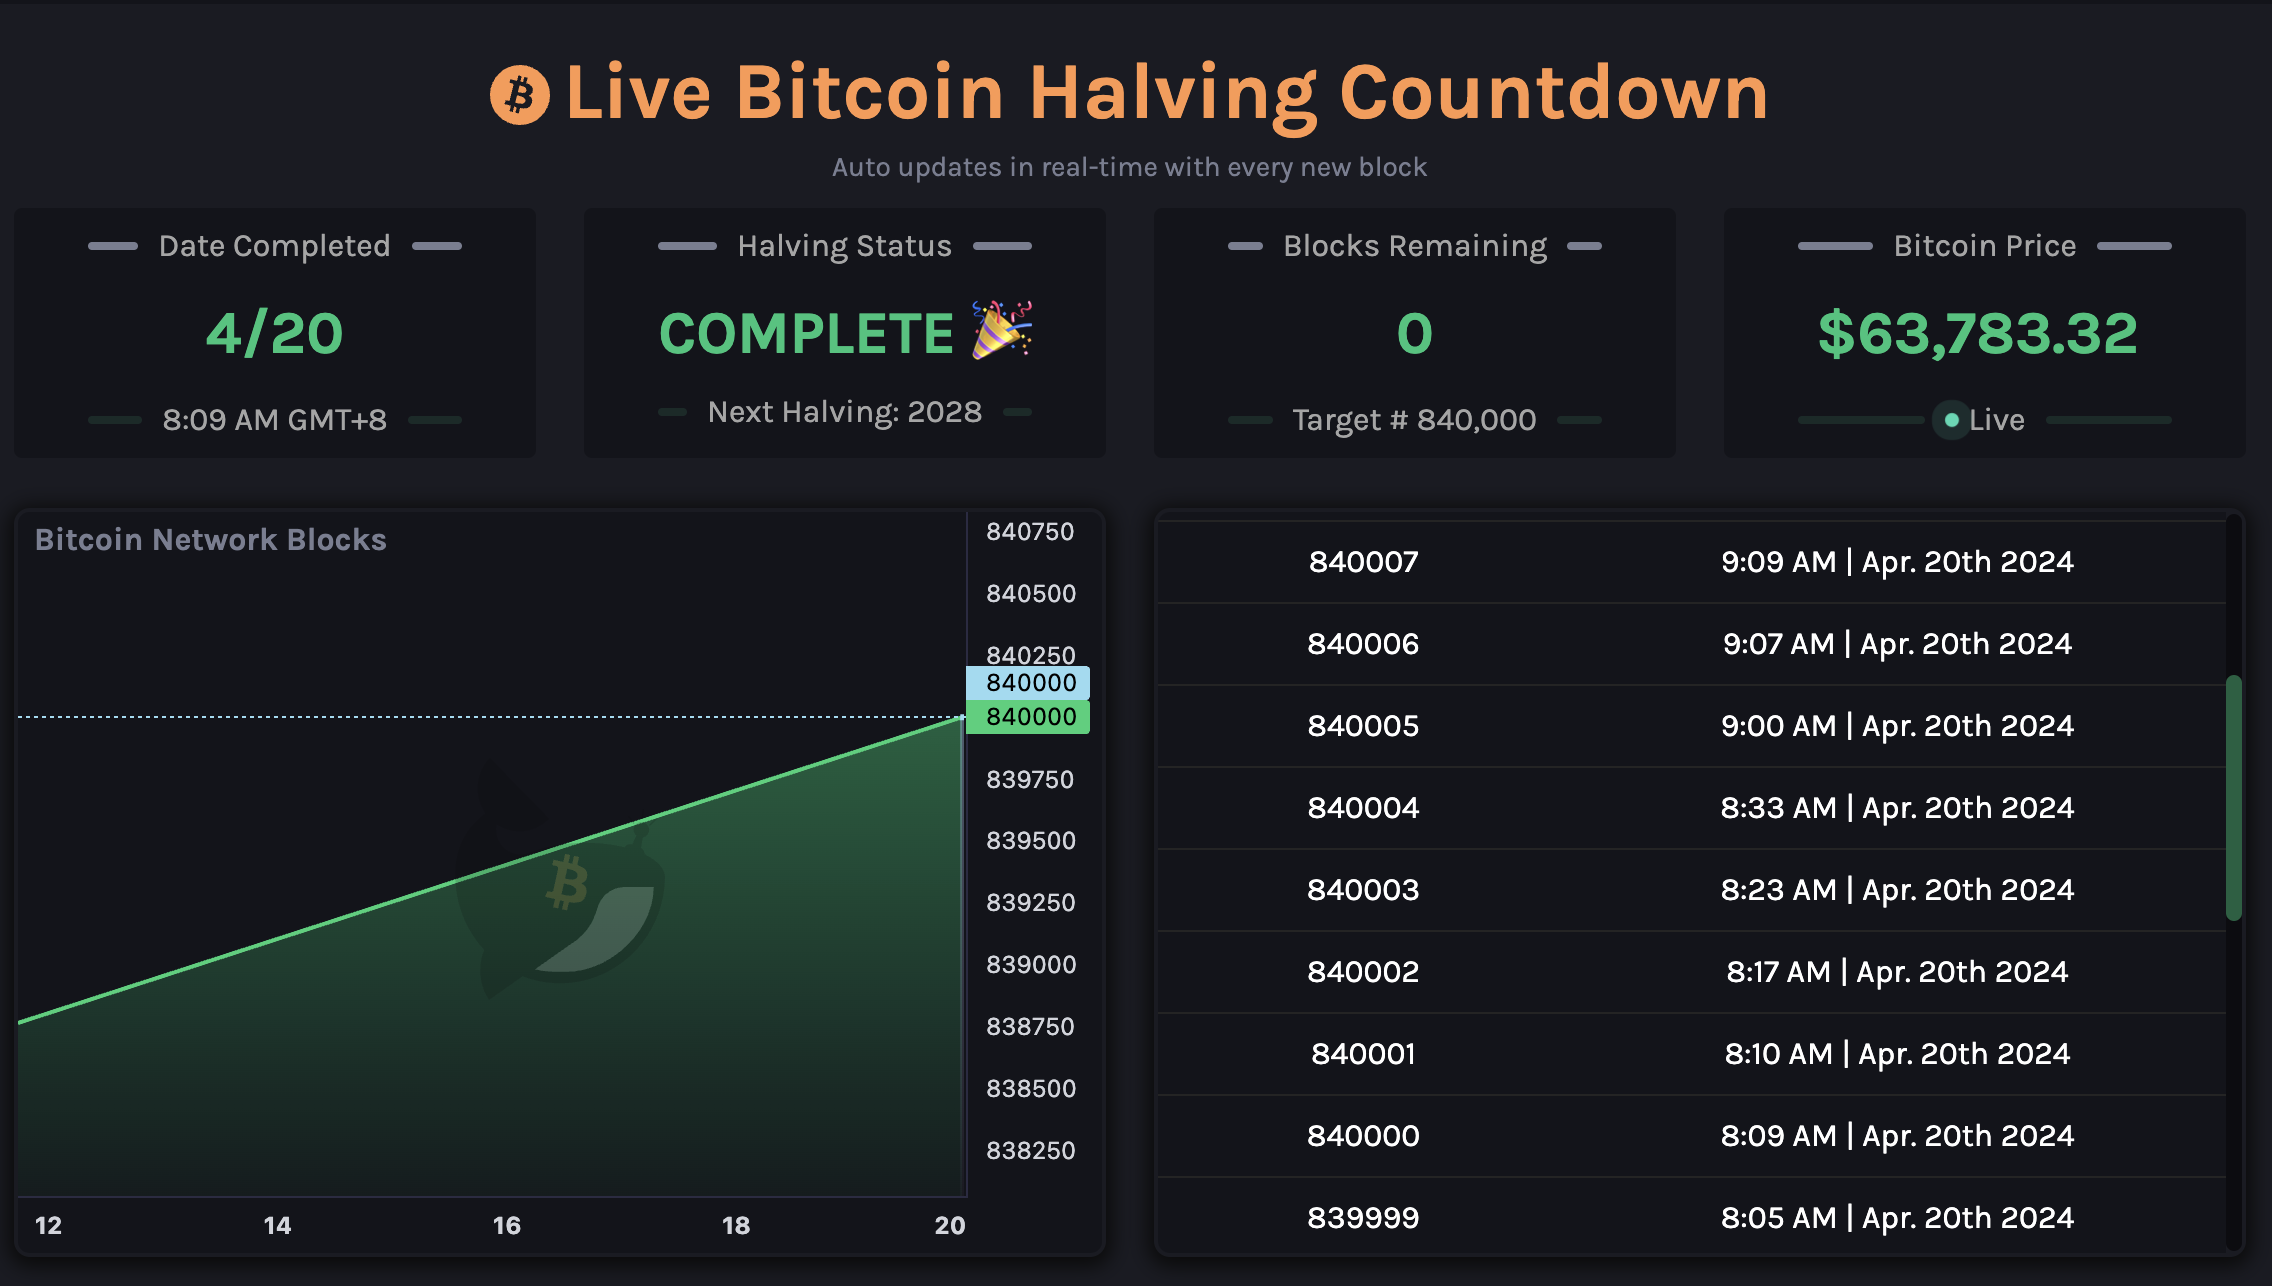This screenshot has height=1286, width=2272.
Task: Select block 840000 in the list
Action: click(1363, 1135)
